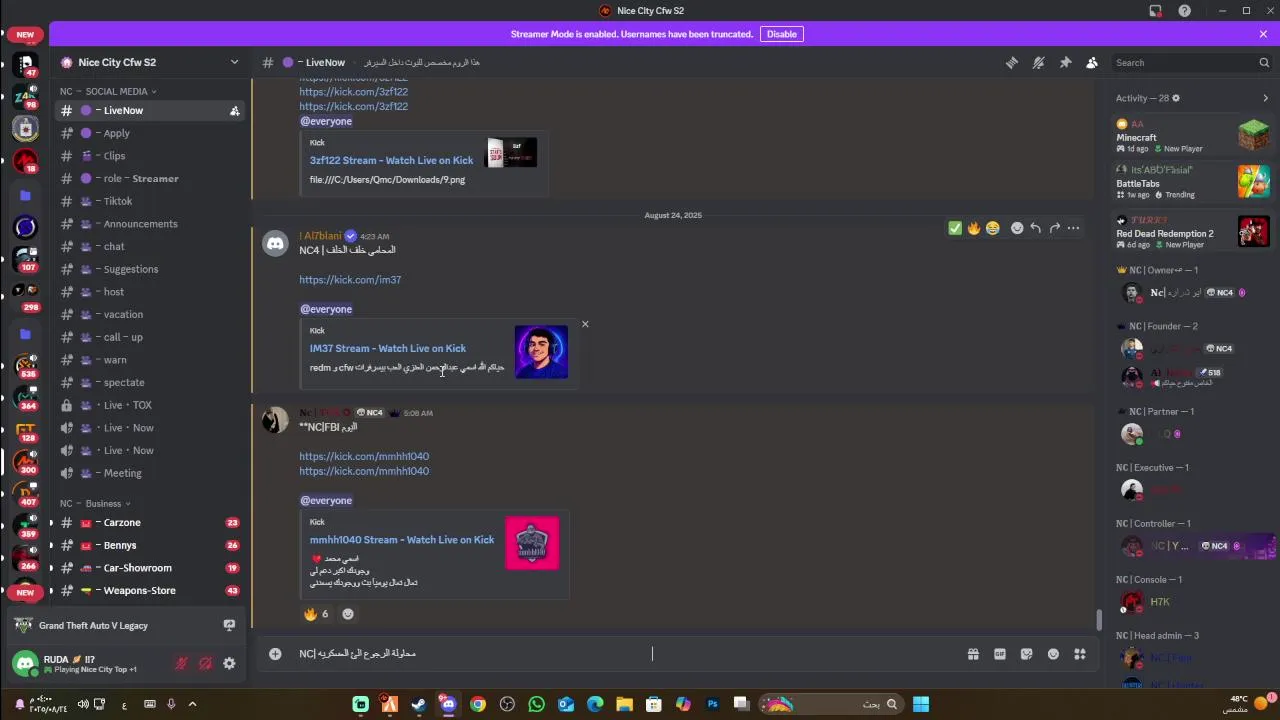
Task: Click the message list scrollbar thumb
Action: pos(1100,620)
